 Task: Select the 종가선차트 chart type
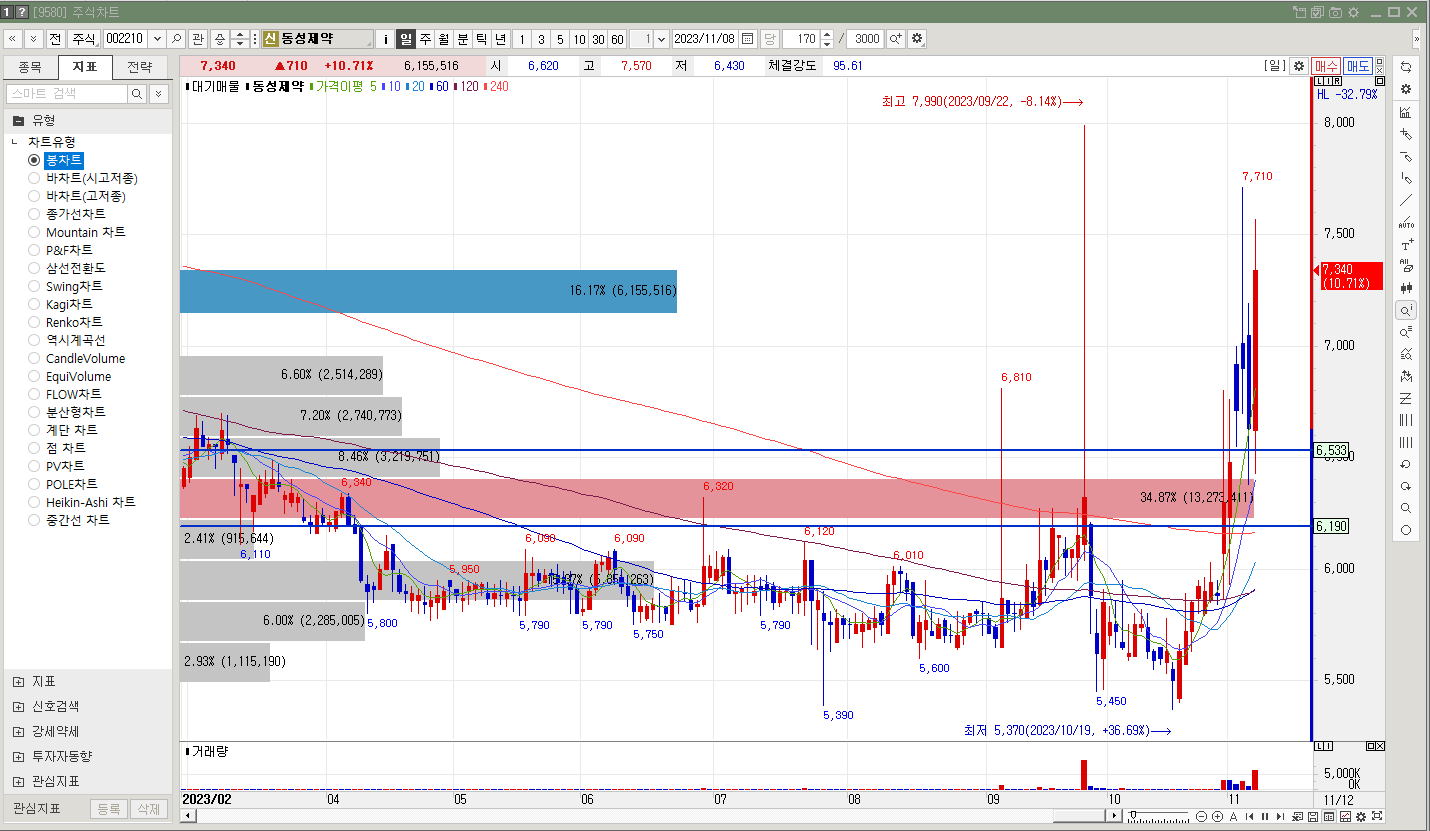coord(34,214)
